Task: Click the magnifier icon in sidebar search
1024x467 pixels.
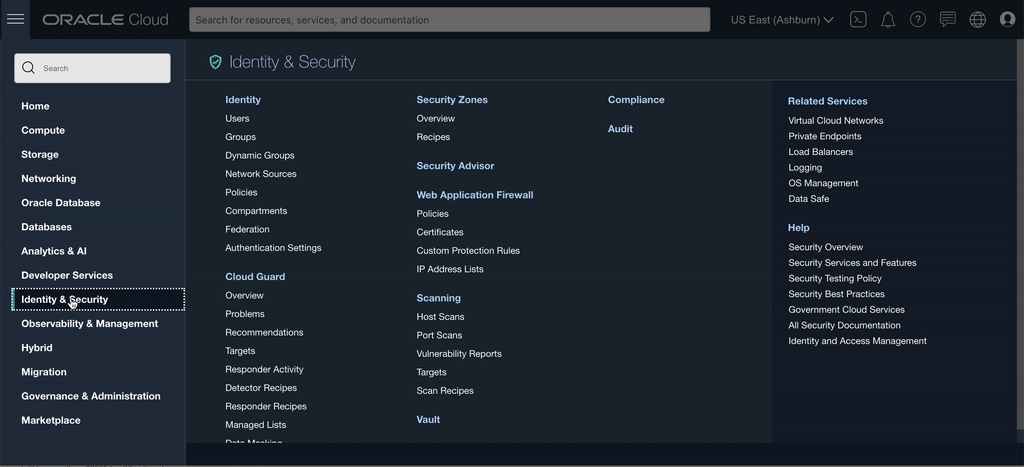Action: pos(28,68)
